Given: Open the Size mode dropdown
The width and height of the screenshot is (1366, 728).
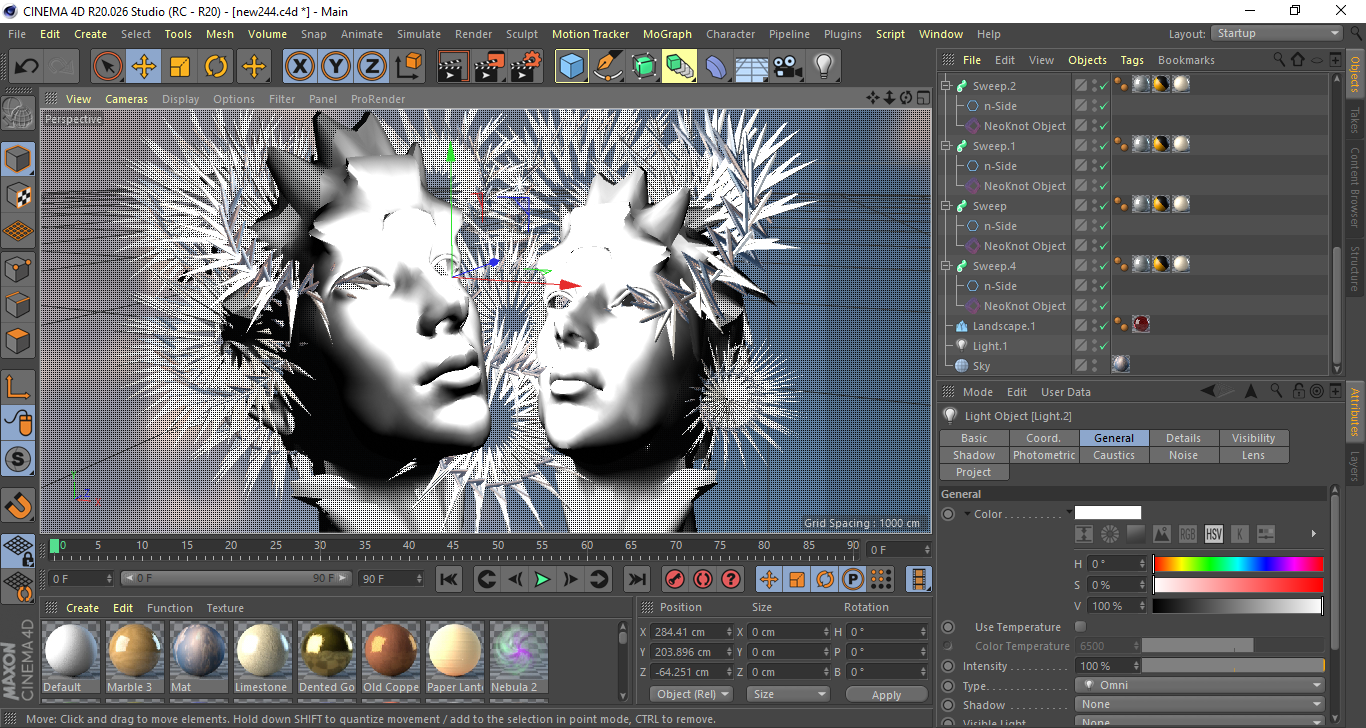Looking at the screenshot, I should [789, 694].
